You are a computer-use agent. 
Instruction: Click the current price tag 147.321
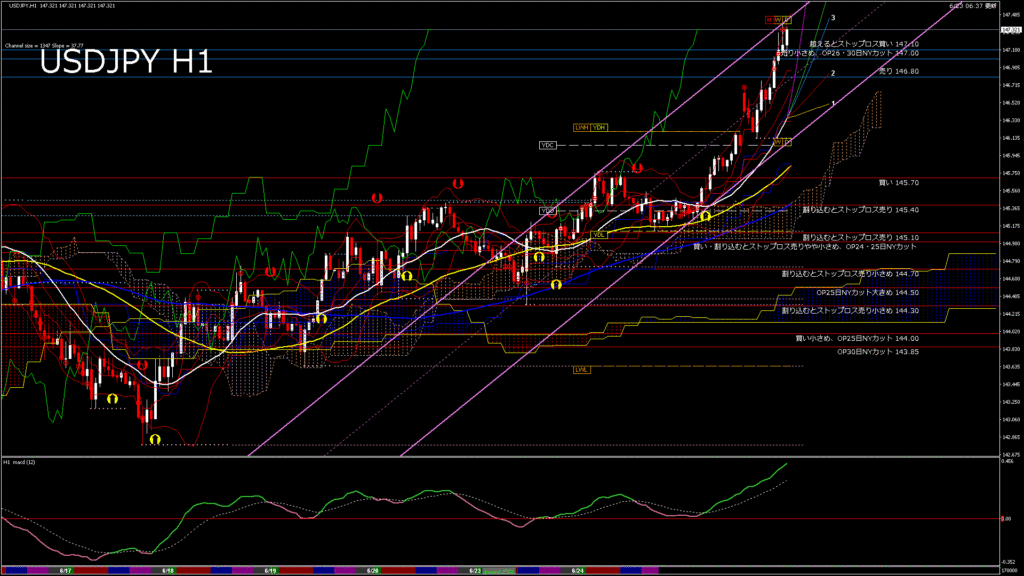click(x=1009, y=31)
